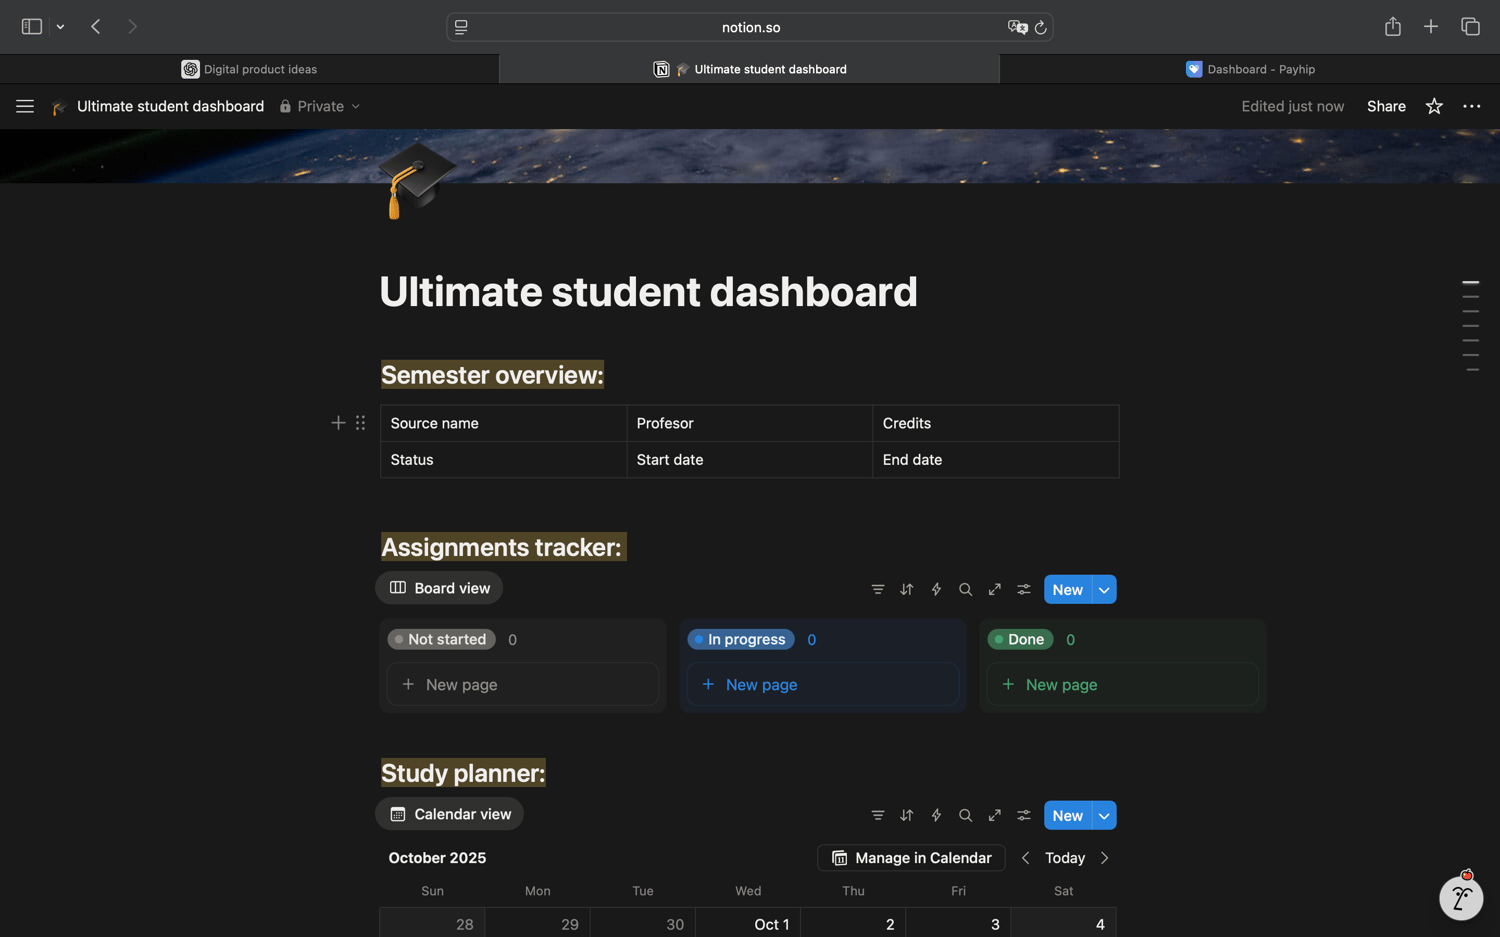Focus the notion.so address field
The image size is (1500, 937).
(x=750, y=27)
